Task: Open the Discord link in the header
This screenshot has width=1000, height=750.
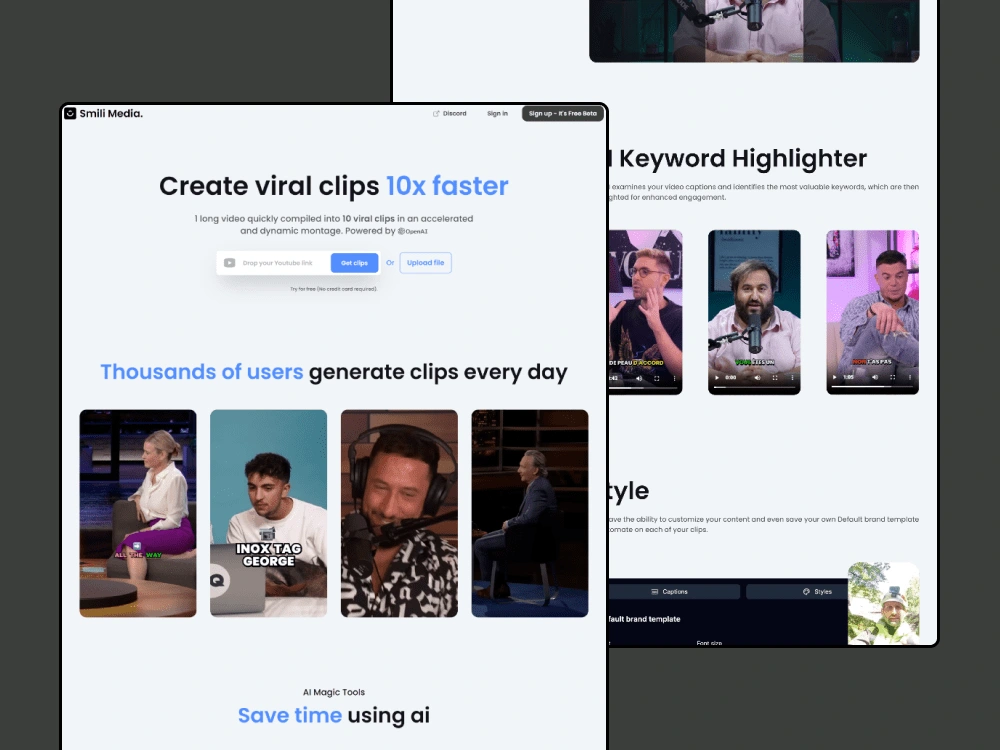Action: point(450,114)
